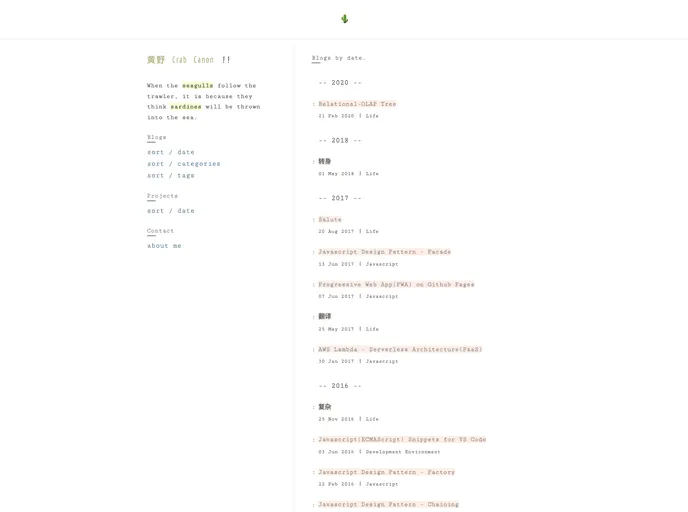Open Blogs sort by date link
This screenshot has width=688, height=512.
tap(171, 152)
